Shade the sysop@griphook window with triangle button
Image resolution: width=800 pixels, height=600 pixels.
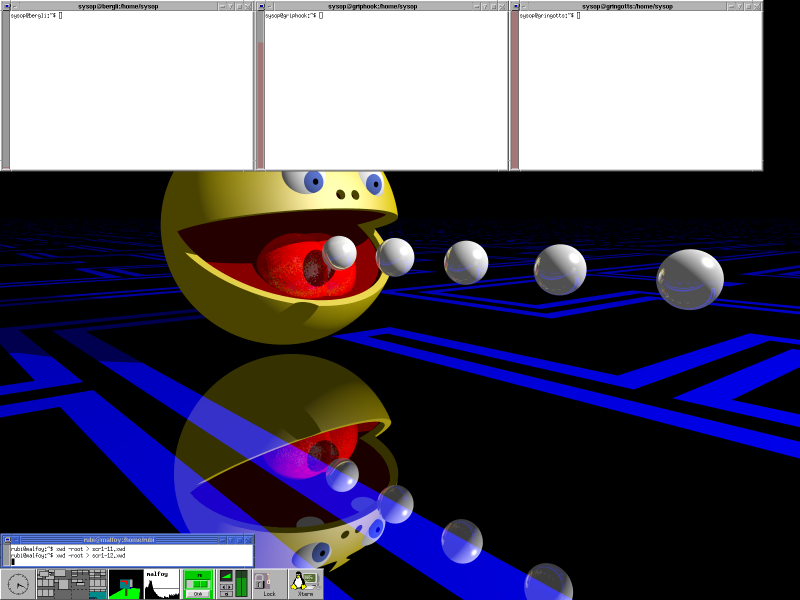click(485, 6)
